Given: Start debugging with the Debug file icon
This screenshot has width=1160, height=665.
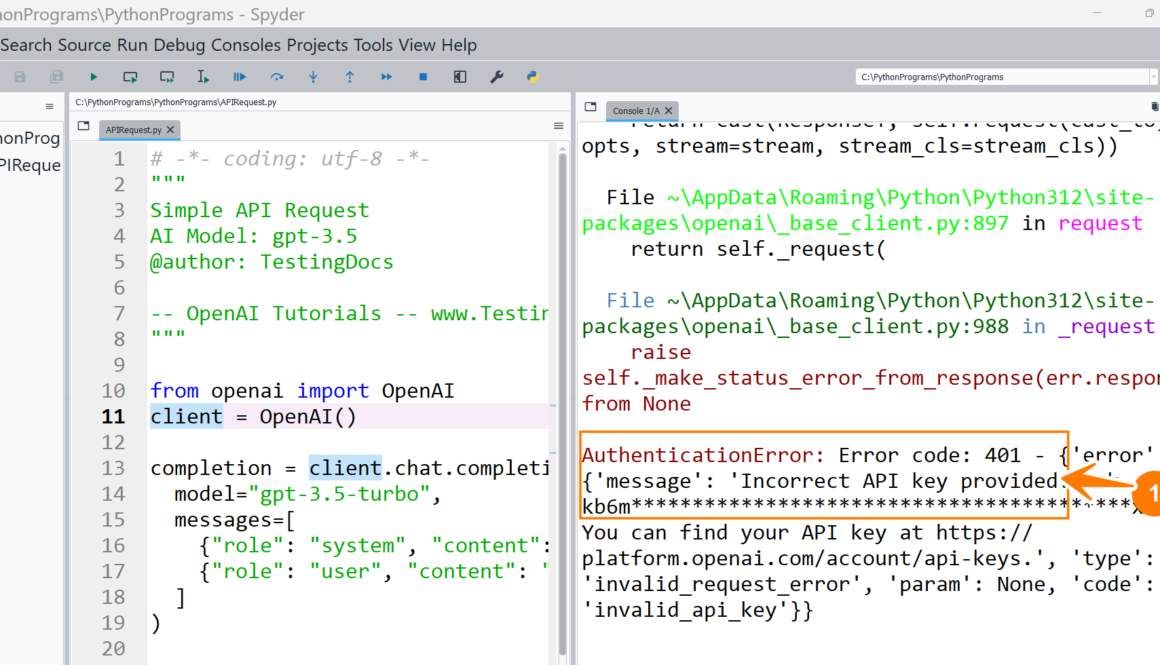Looking at the screenshot, I should (240, 77).
